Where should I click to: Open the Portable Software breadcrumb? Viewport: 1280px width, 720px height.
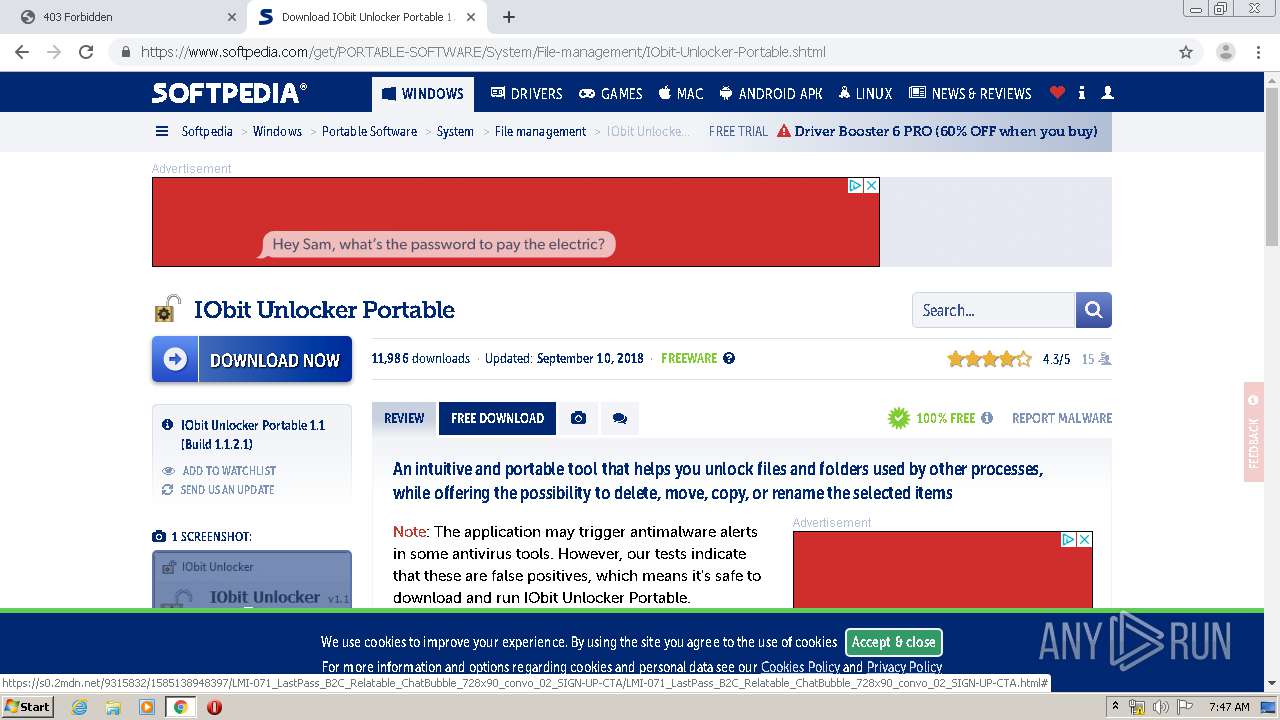point(369,131)
